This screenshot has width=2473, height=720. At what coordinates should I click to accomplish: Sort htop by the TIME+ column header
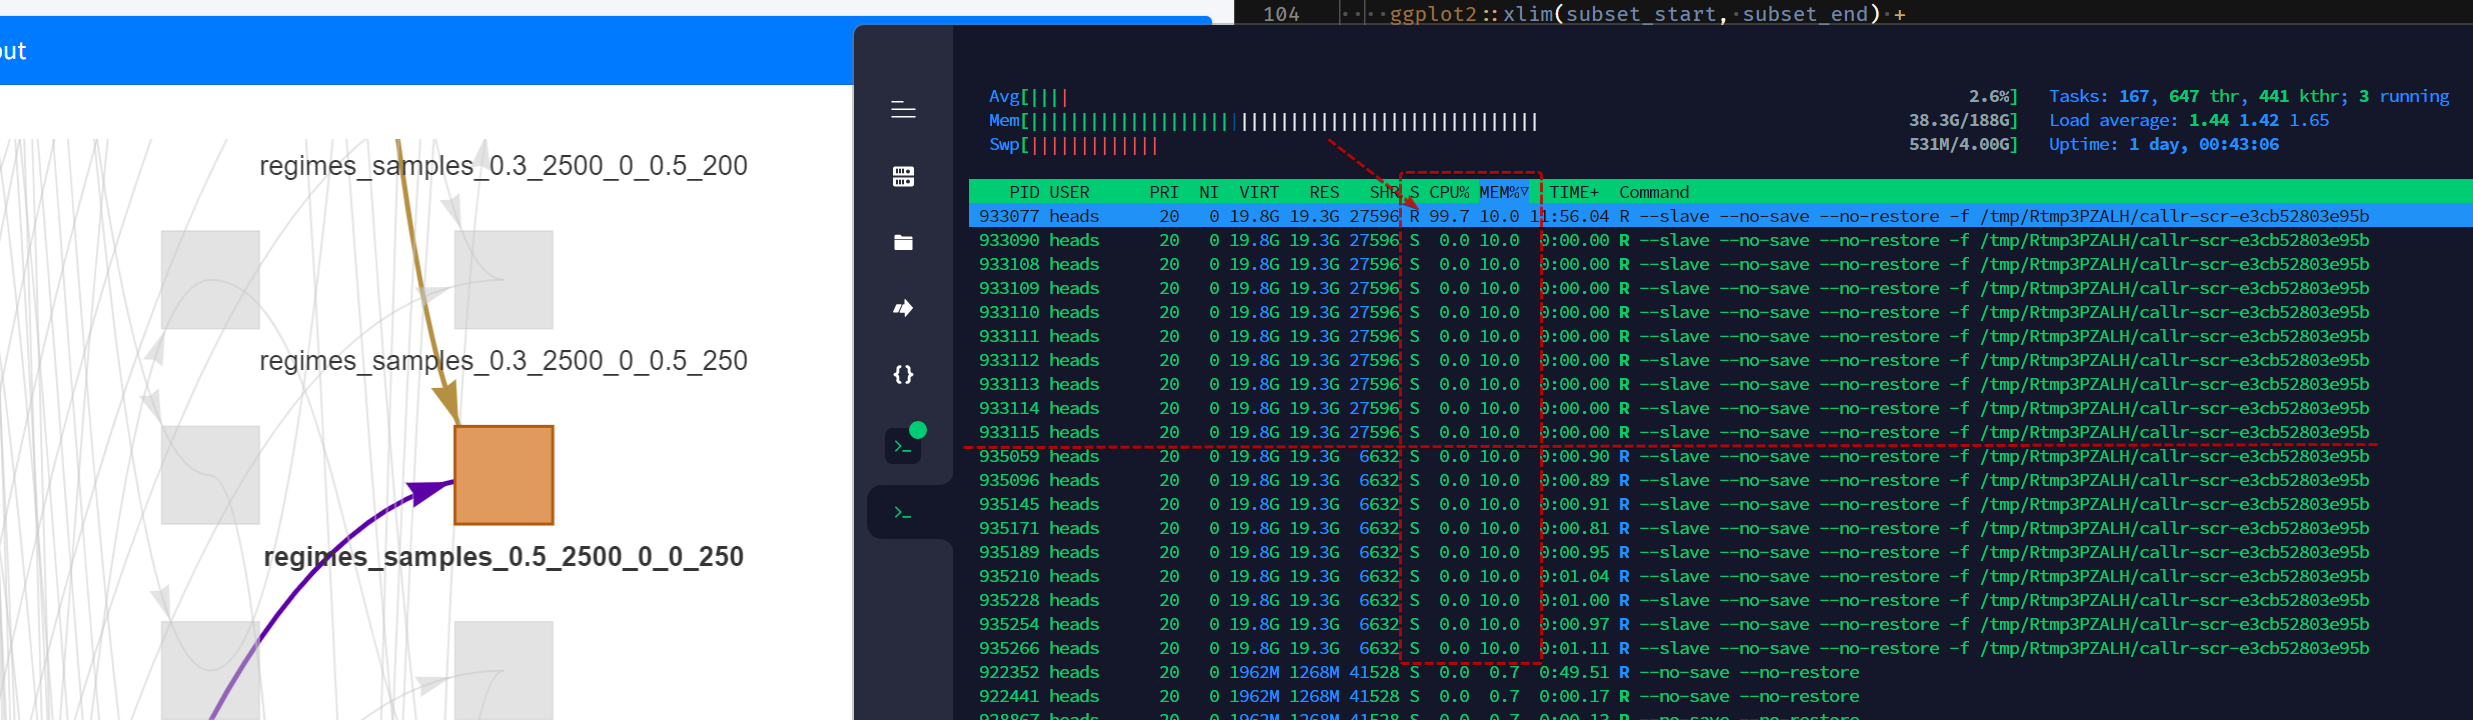1574,192
